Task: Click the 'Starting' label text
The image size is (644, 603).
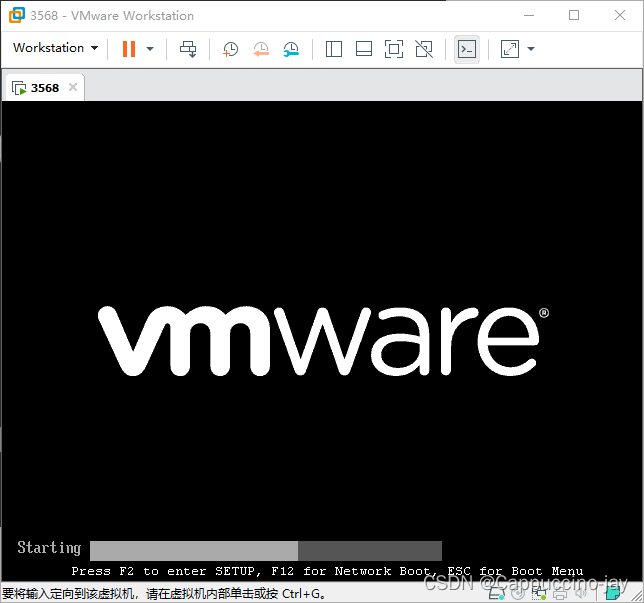Action: point(49,548)
